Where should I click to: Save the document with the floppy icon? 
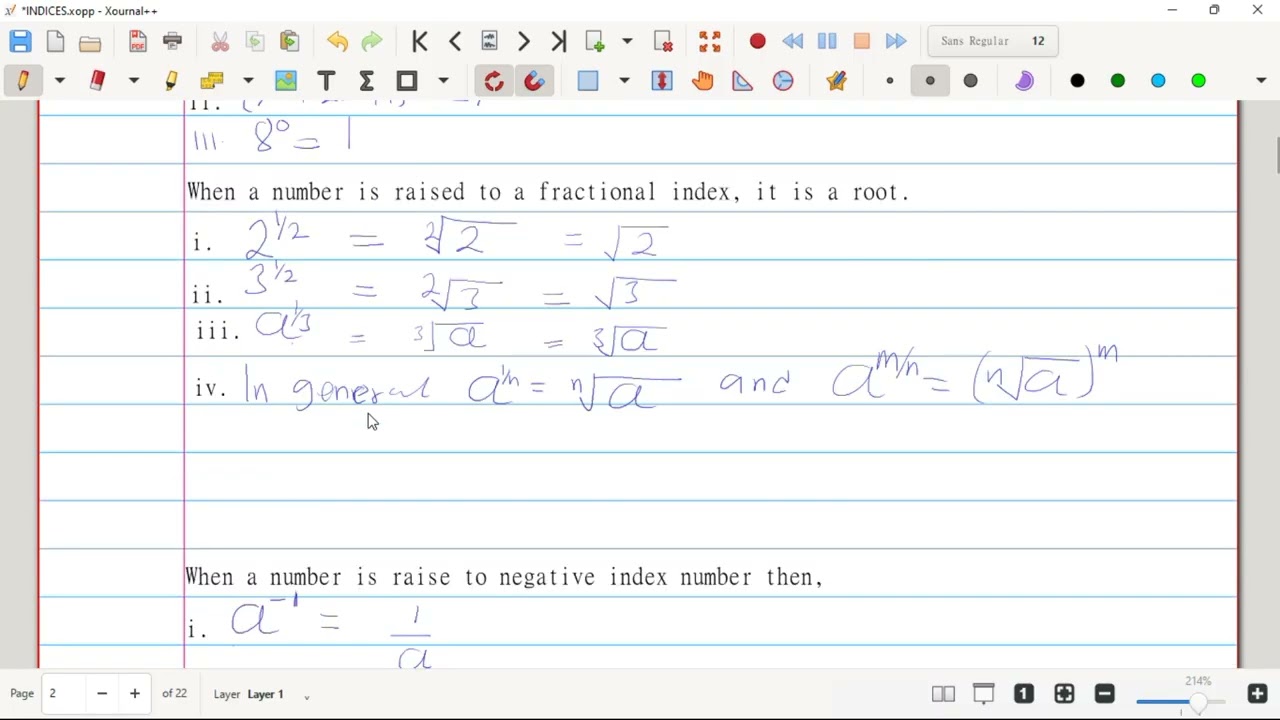coord(20,41)
